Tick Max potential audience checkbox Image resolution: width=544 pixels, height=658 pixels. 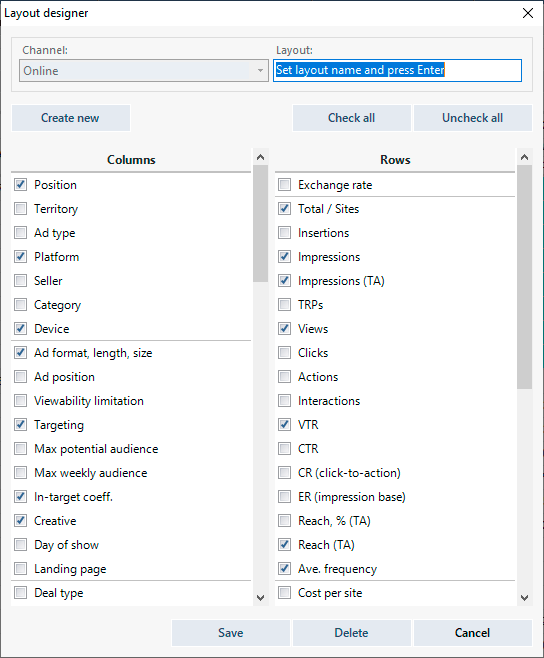[x=21, y=449]
